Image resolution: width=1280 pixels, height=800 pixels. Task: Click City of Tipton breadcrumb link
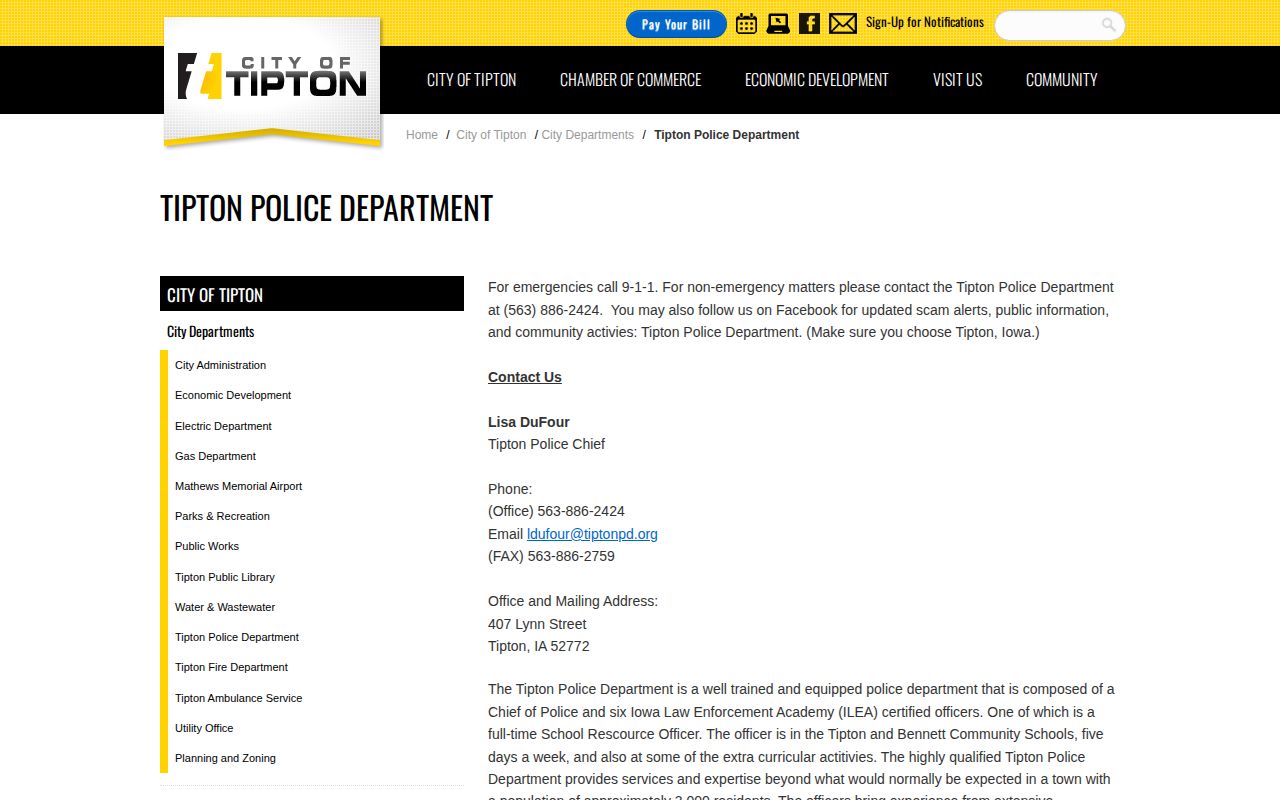[x=491, y=135]
